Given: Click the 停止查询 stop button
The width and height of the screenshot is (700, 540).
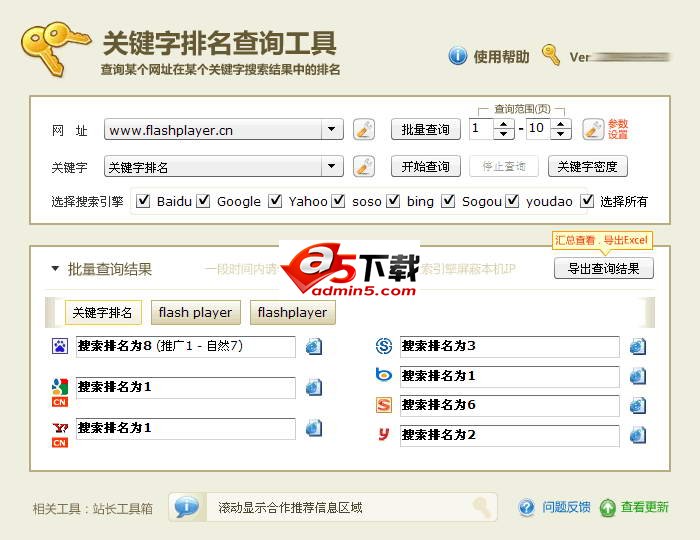Looking at the screenshot, I should [504, 166].
